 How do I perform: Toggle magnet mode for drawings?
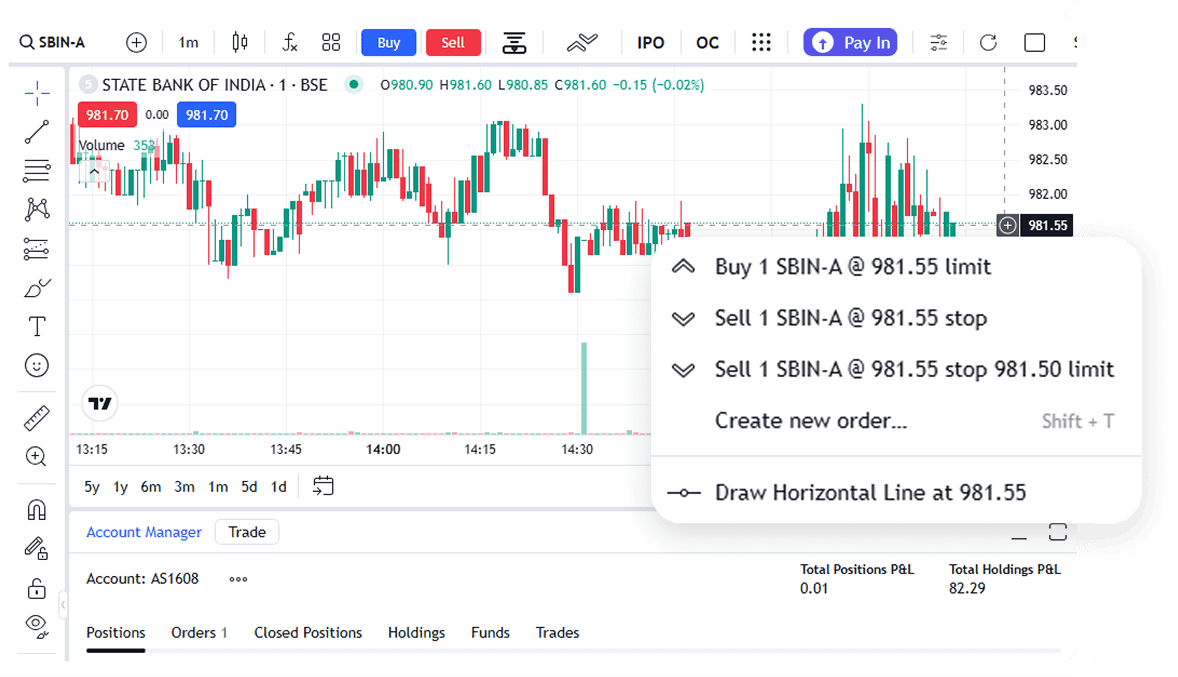[37, 509]
